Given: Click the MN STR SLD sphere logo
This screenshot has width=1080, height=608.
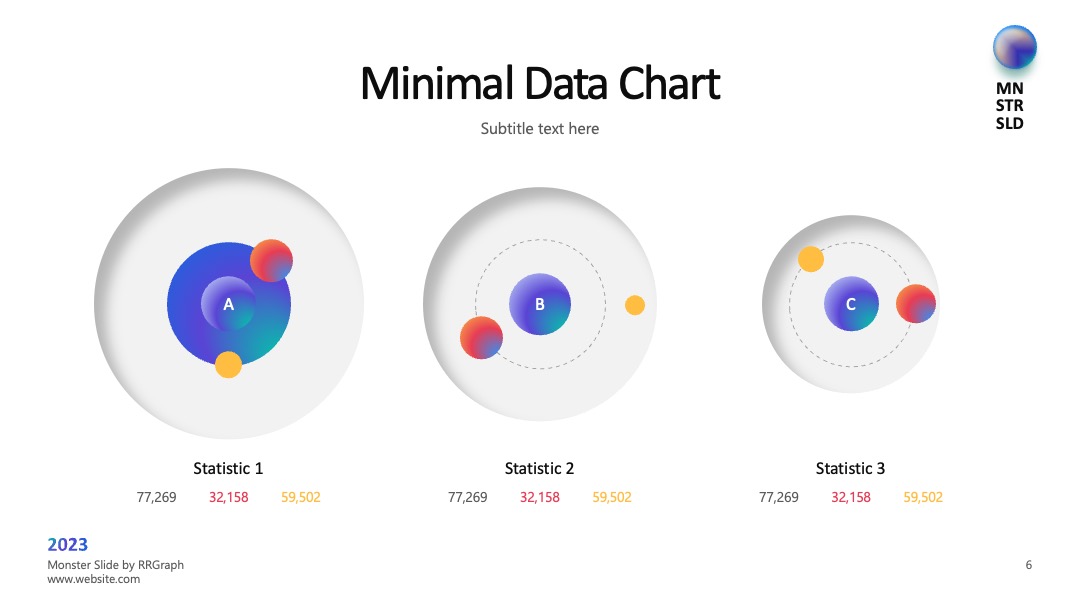Looking at the screenshot, I should click(1014, 47).
